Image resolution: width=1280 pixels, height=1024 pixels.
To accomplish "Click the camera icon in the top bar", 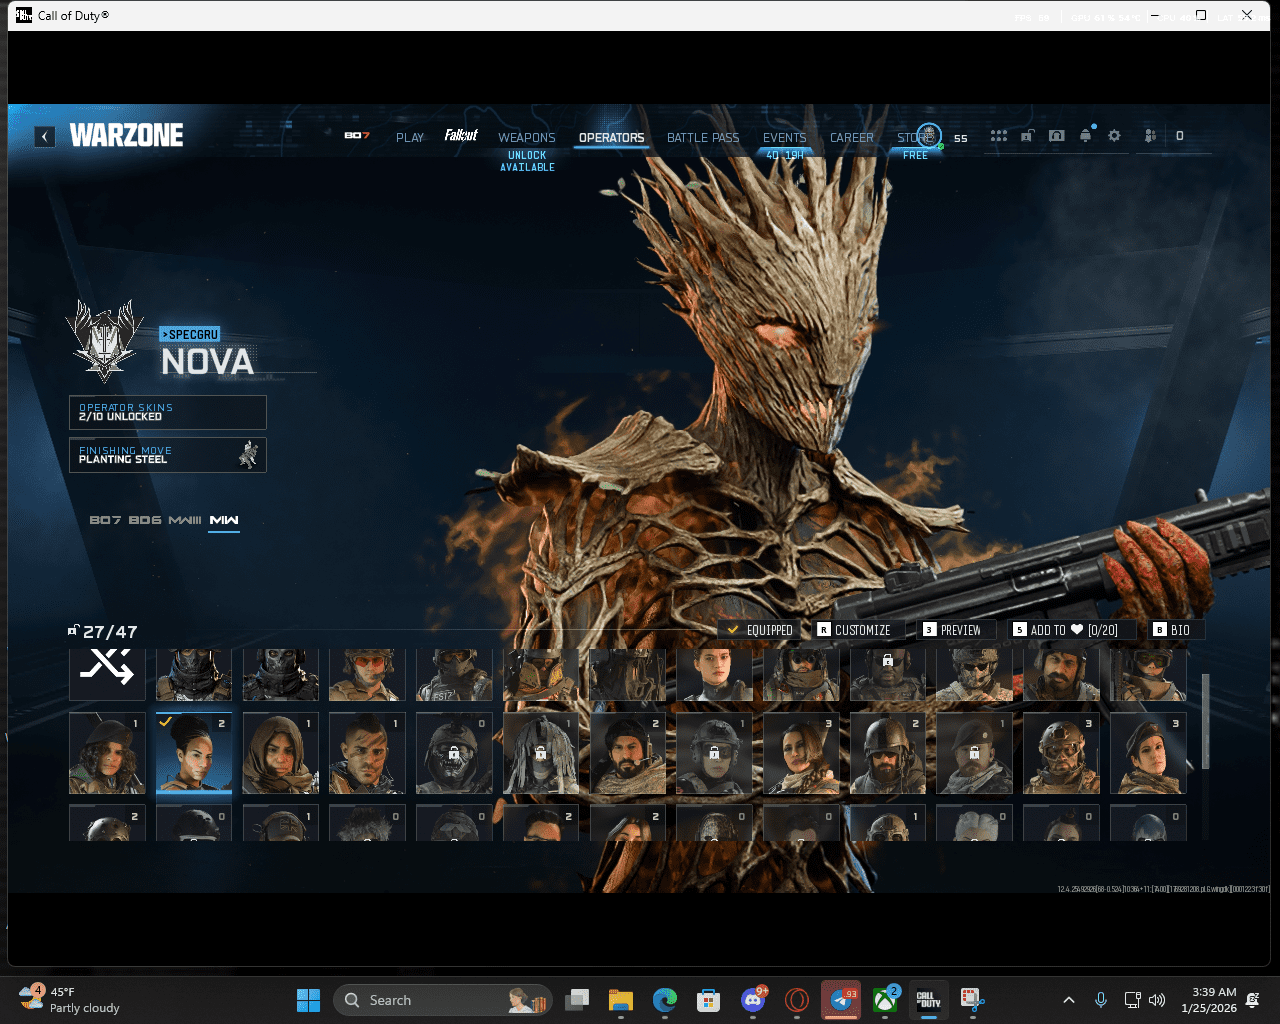I will tap(1056, 136).
